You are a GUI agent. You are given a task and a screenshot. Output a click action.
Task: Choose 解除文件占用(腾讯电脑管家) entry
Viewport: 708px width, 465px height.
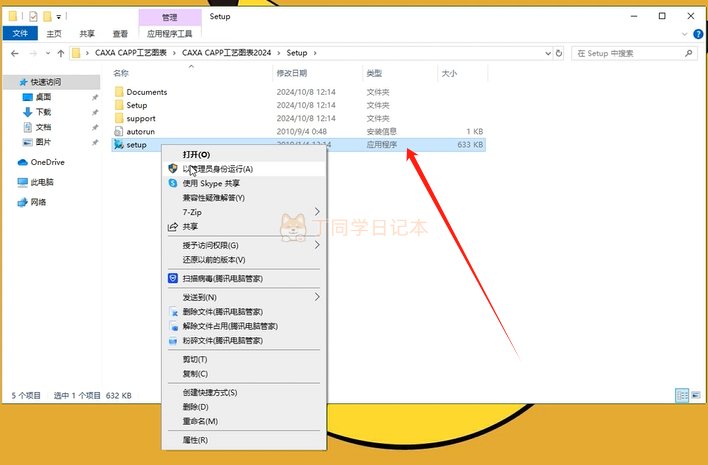click(x=244, y=326)
